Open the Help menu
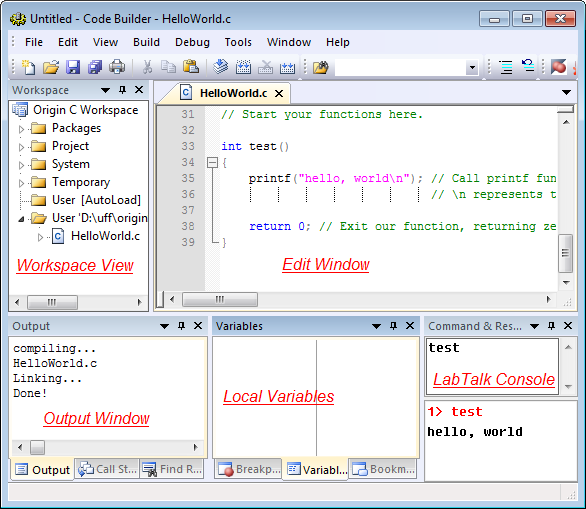 click(337, 42)
